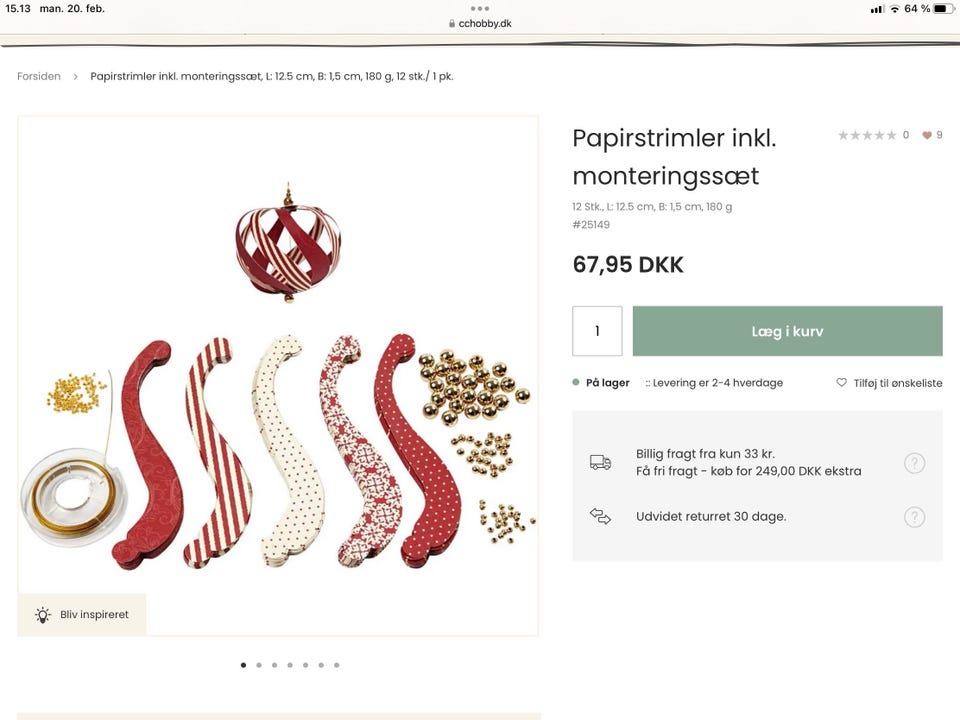960x720 pixels.
Task: Click the Papirstrimler breadcrumb item
Action: pyautogui.click(x=272, y=77)
